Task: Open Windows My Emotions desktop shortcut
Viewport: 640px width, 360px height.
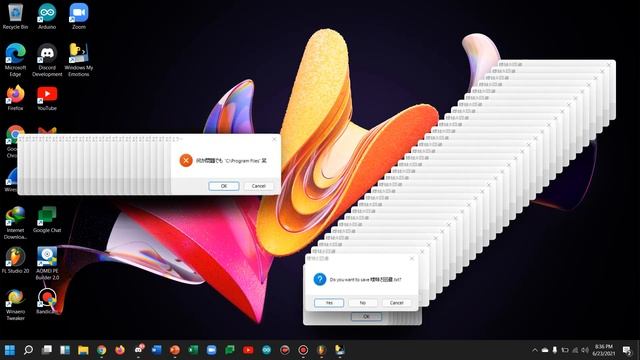Action: coord(79,60)
